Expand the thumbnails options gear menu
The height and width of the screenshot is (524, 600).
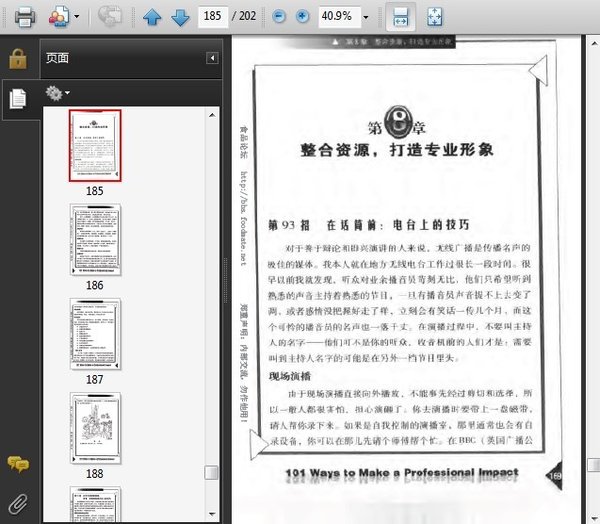pyautogui.click(x=58, y=93)
